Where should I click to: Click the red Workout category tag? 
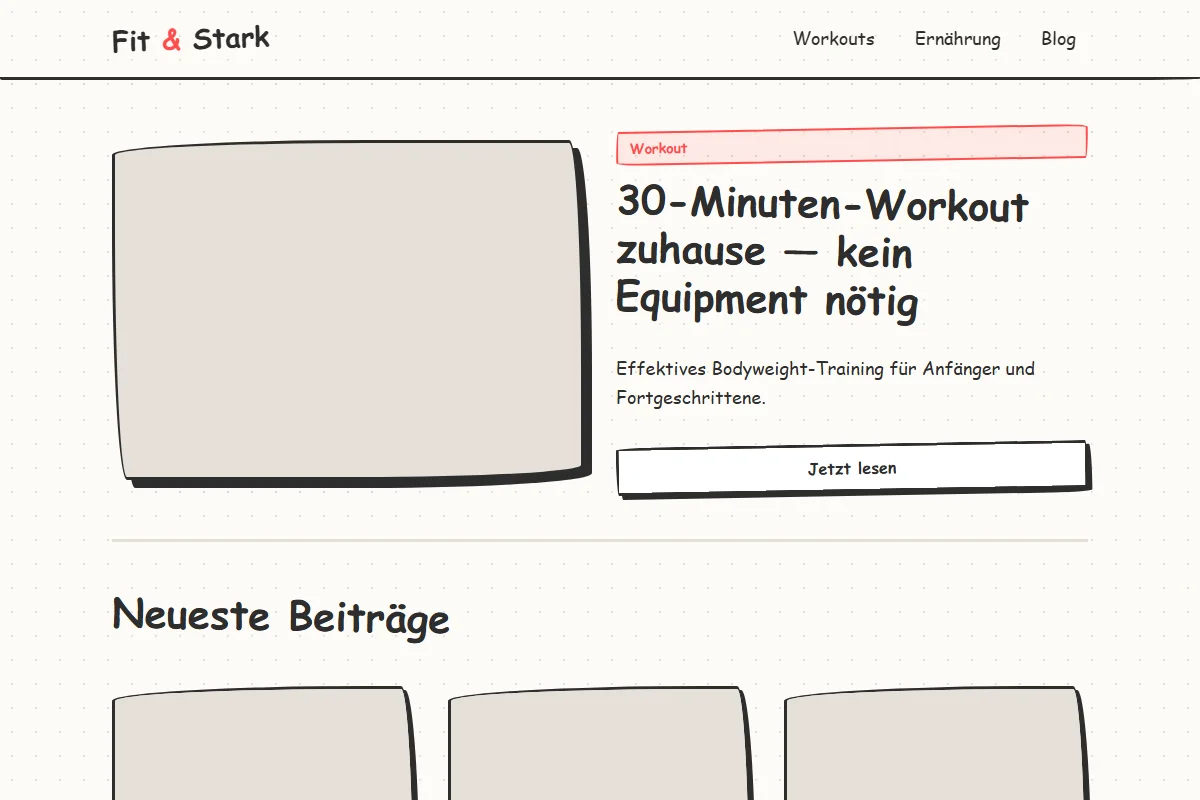point(852,147)
